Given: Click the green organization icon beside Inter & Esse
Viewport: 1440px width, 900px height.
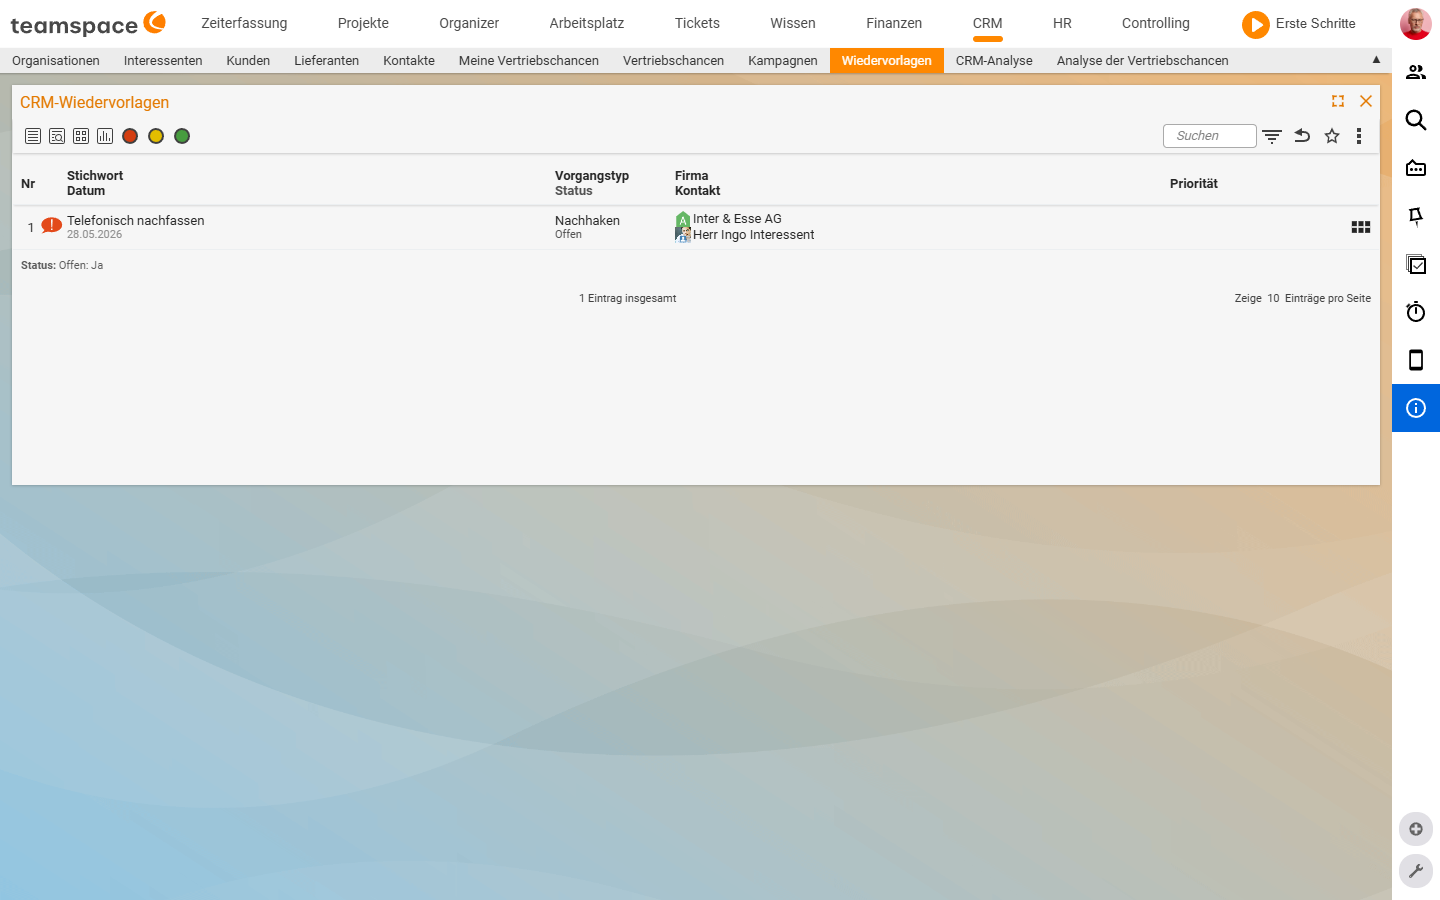Looking at the screenshot, I should (x=683, y=219).
